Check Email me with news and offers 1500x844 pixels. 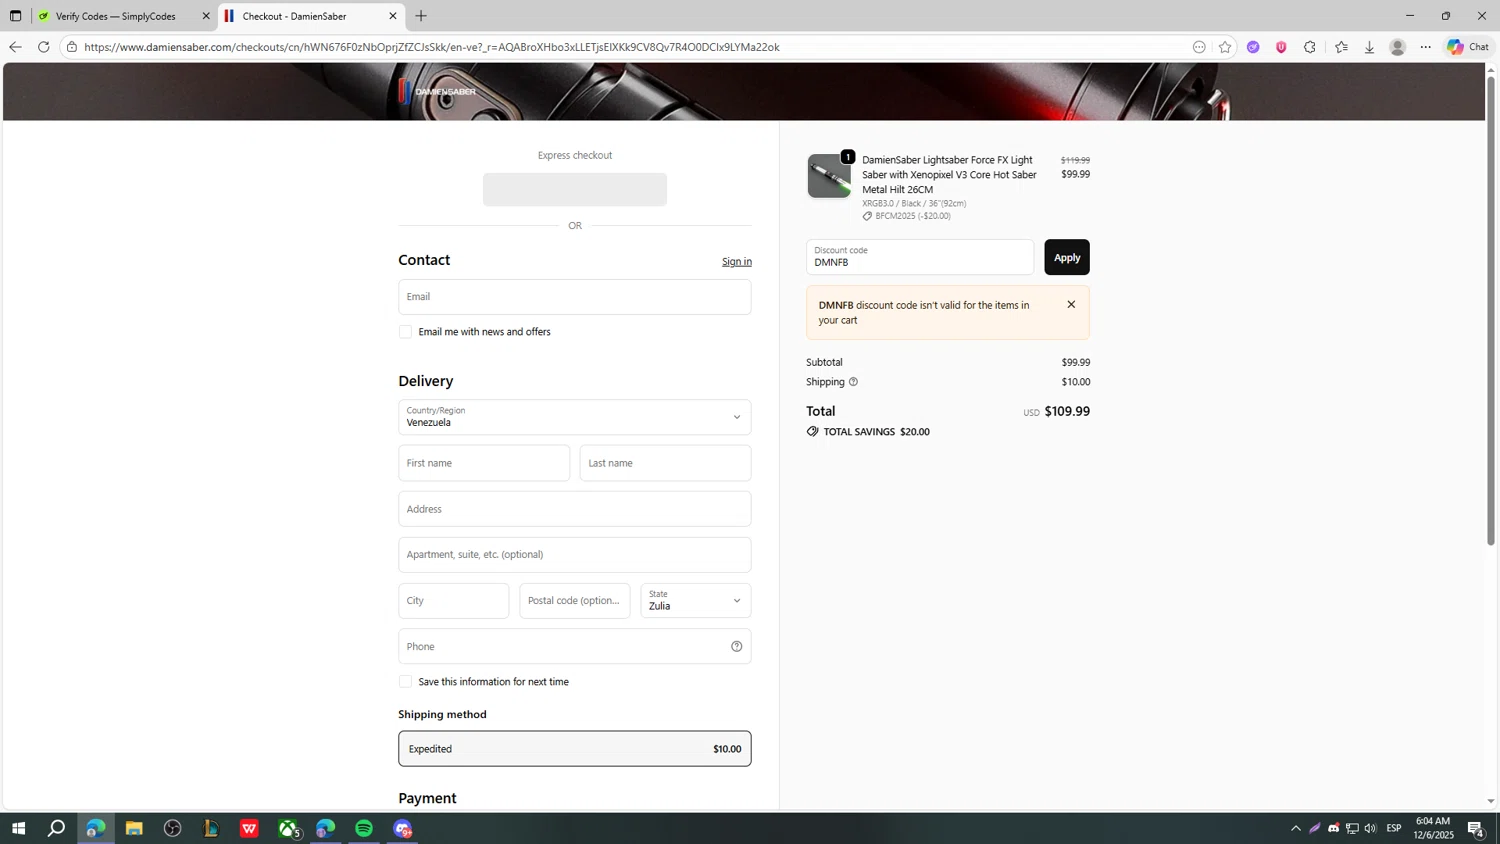[x=405, y=332]
